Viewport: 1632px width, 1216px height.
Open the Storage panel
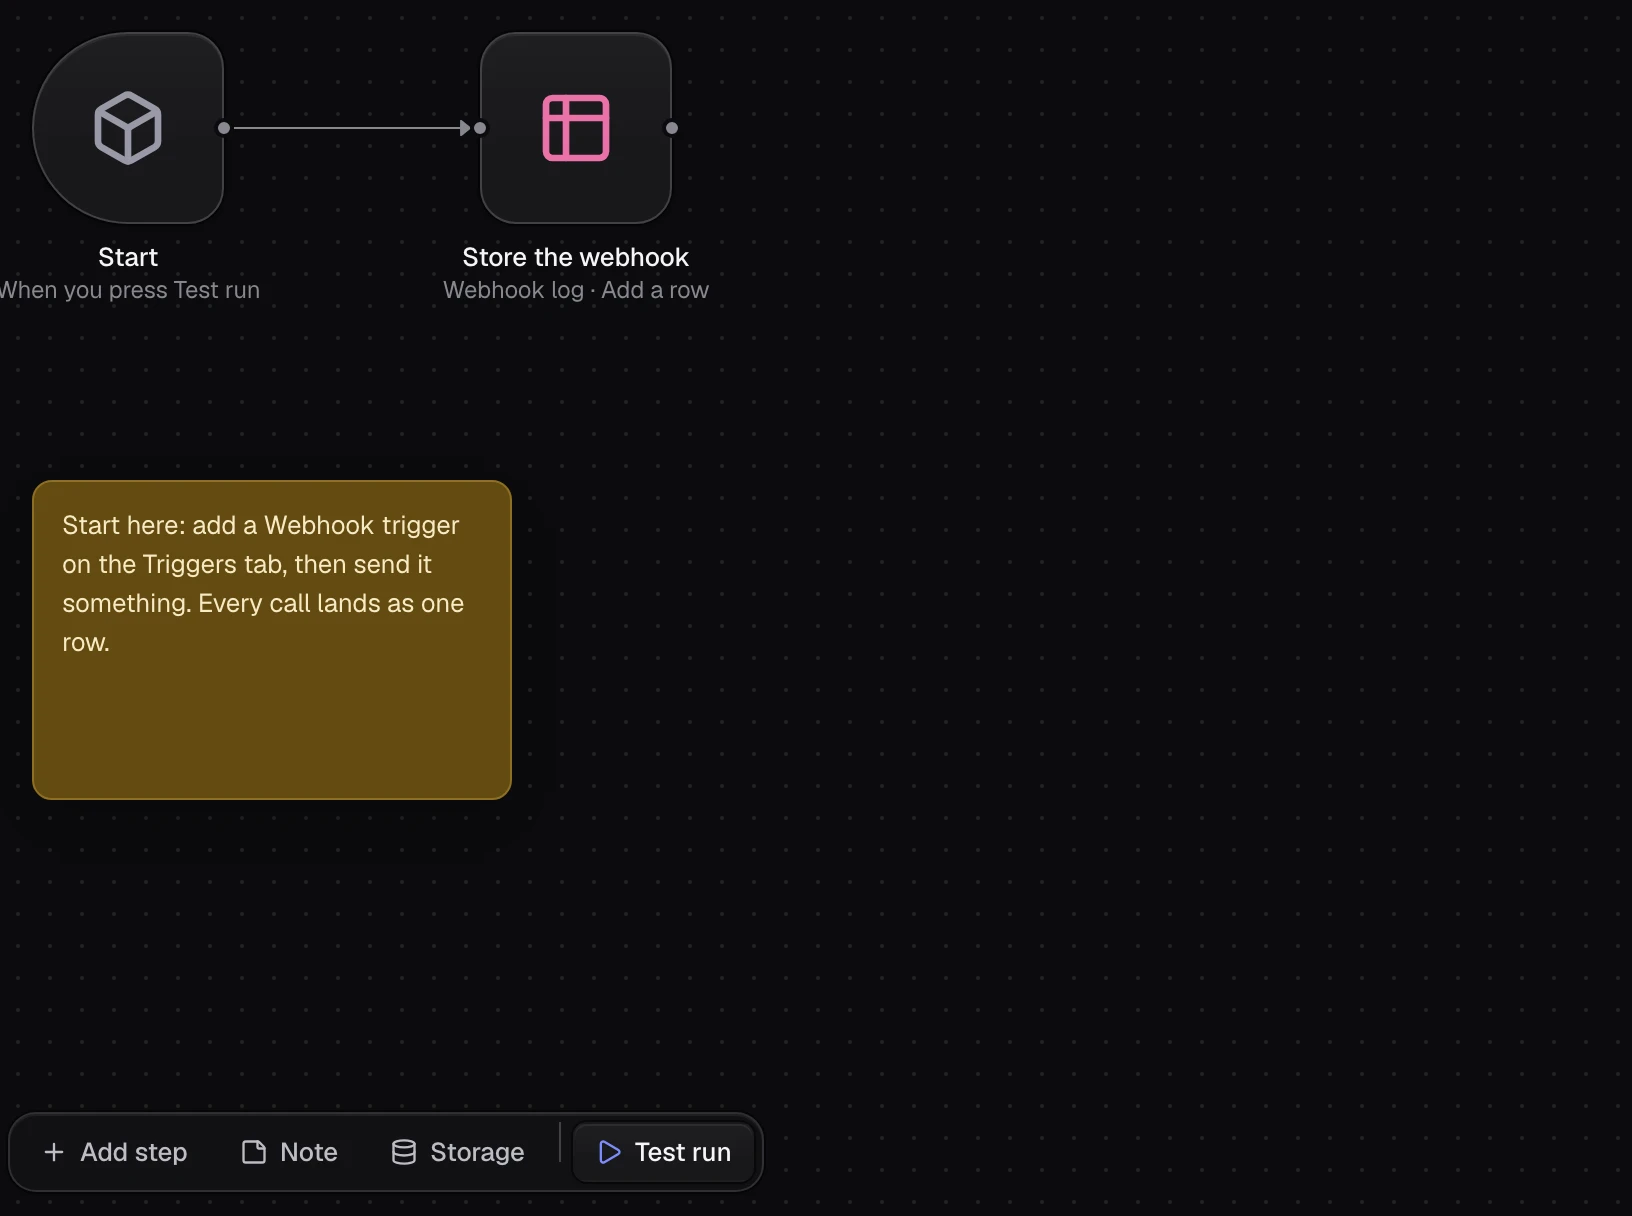[x=458, y=1152]
